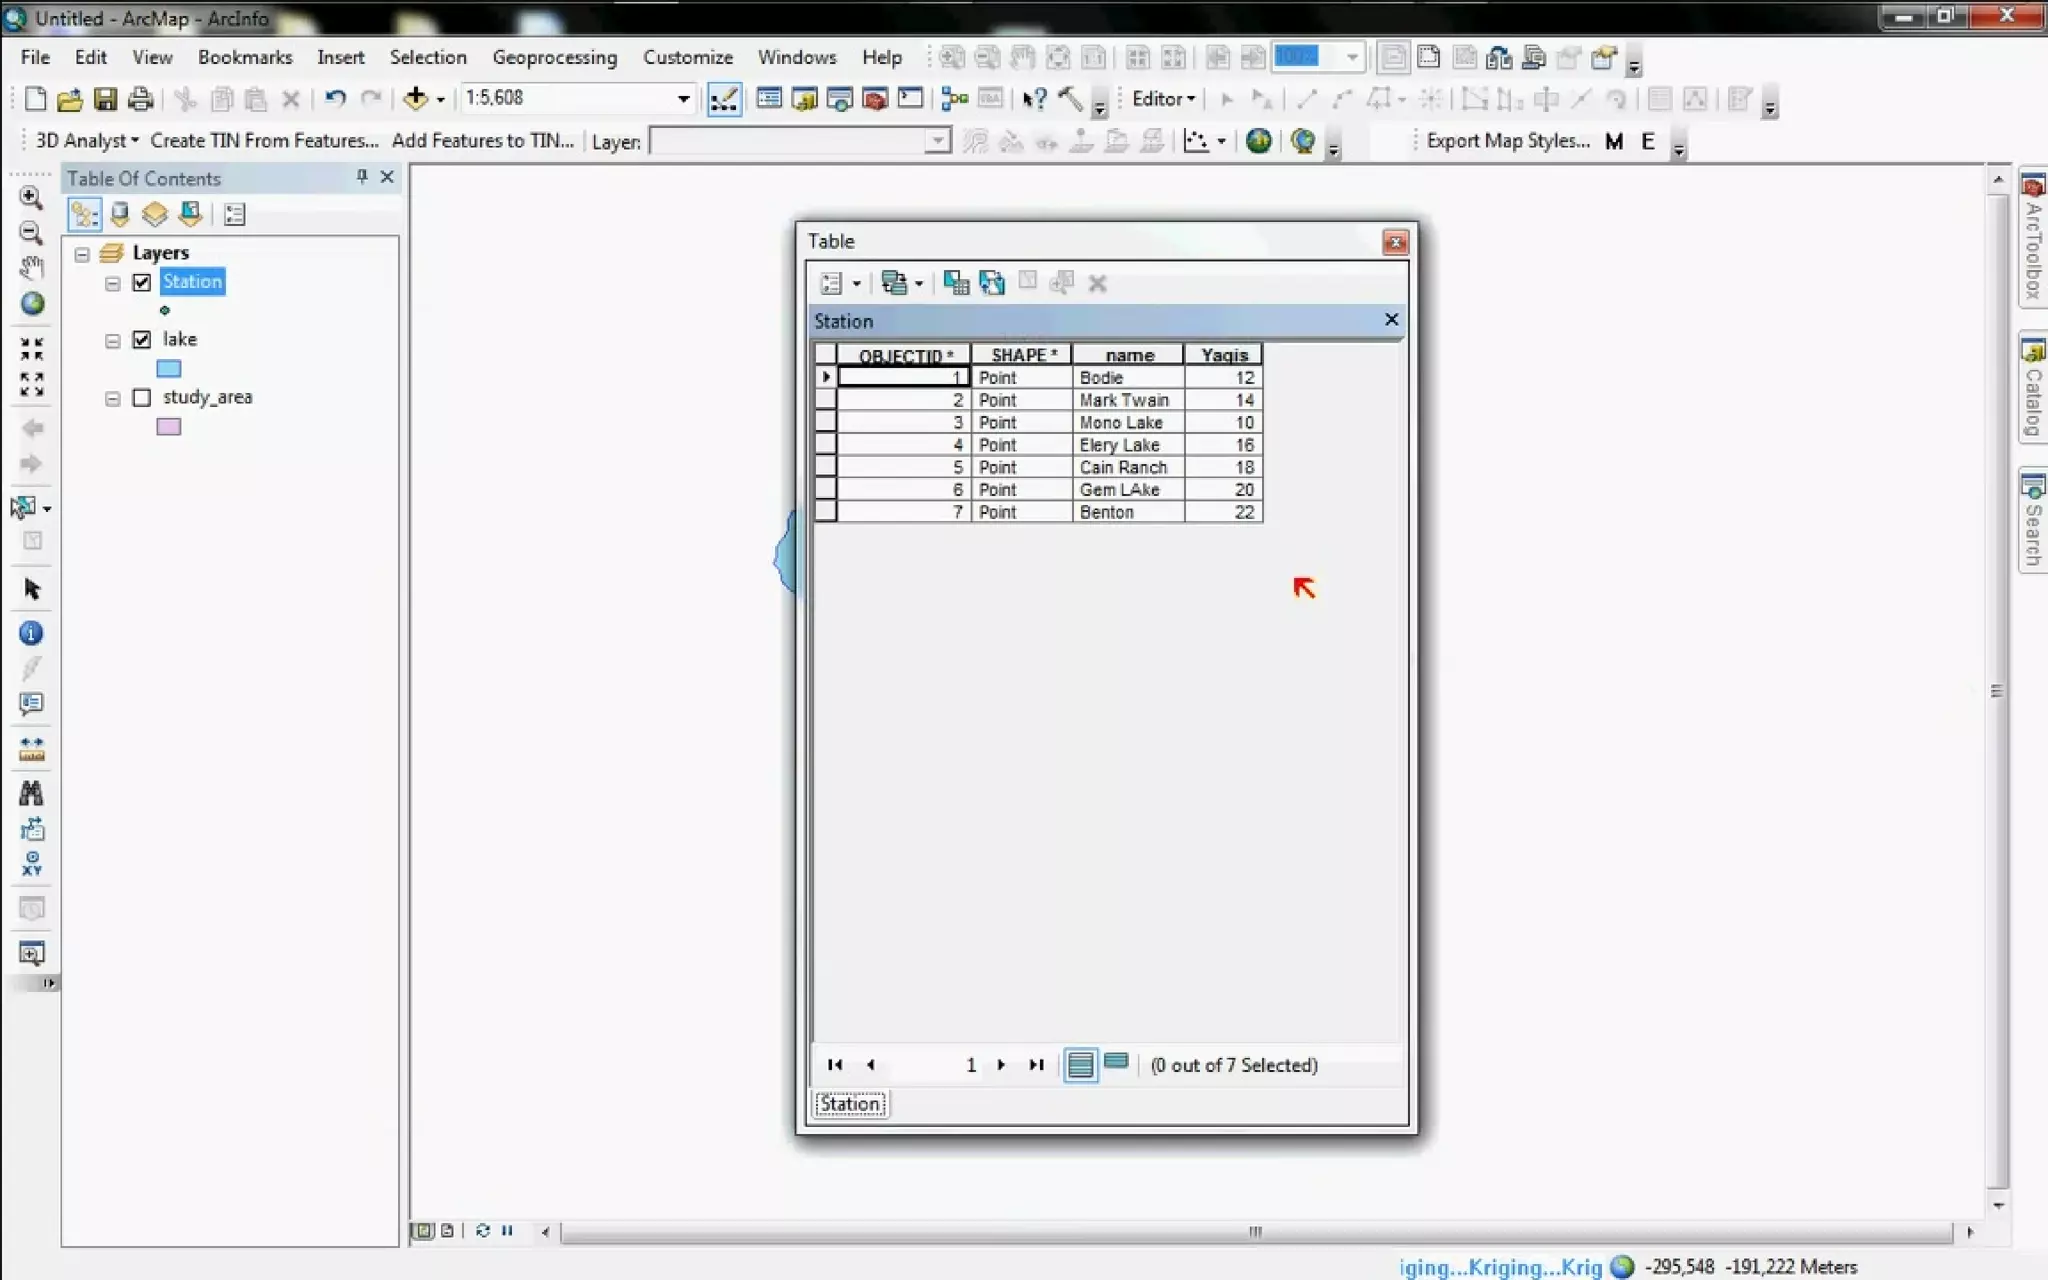Select row 3 Mono Lake record selector

825,422
